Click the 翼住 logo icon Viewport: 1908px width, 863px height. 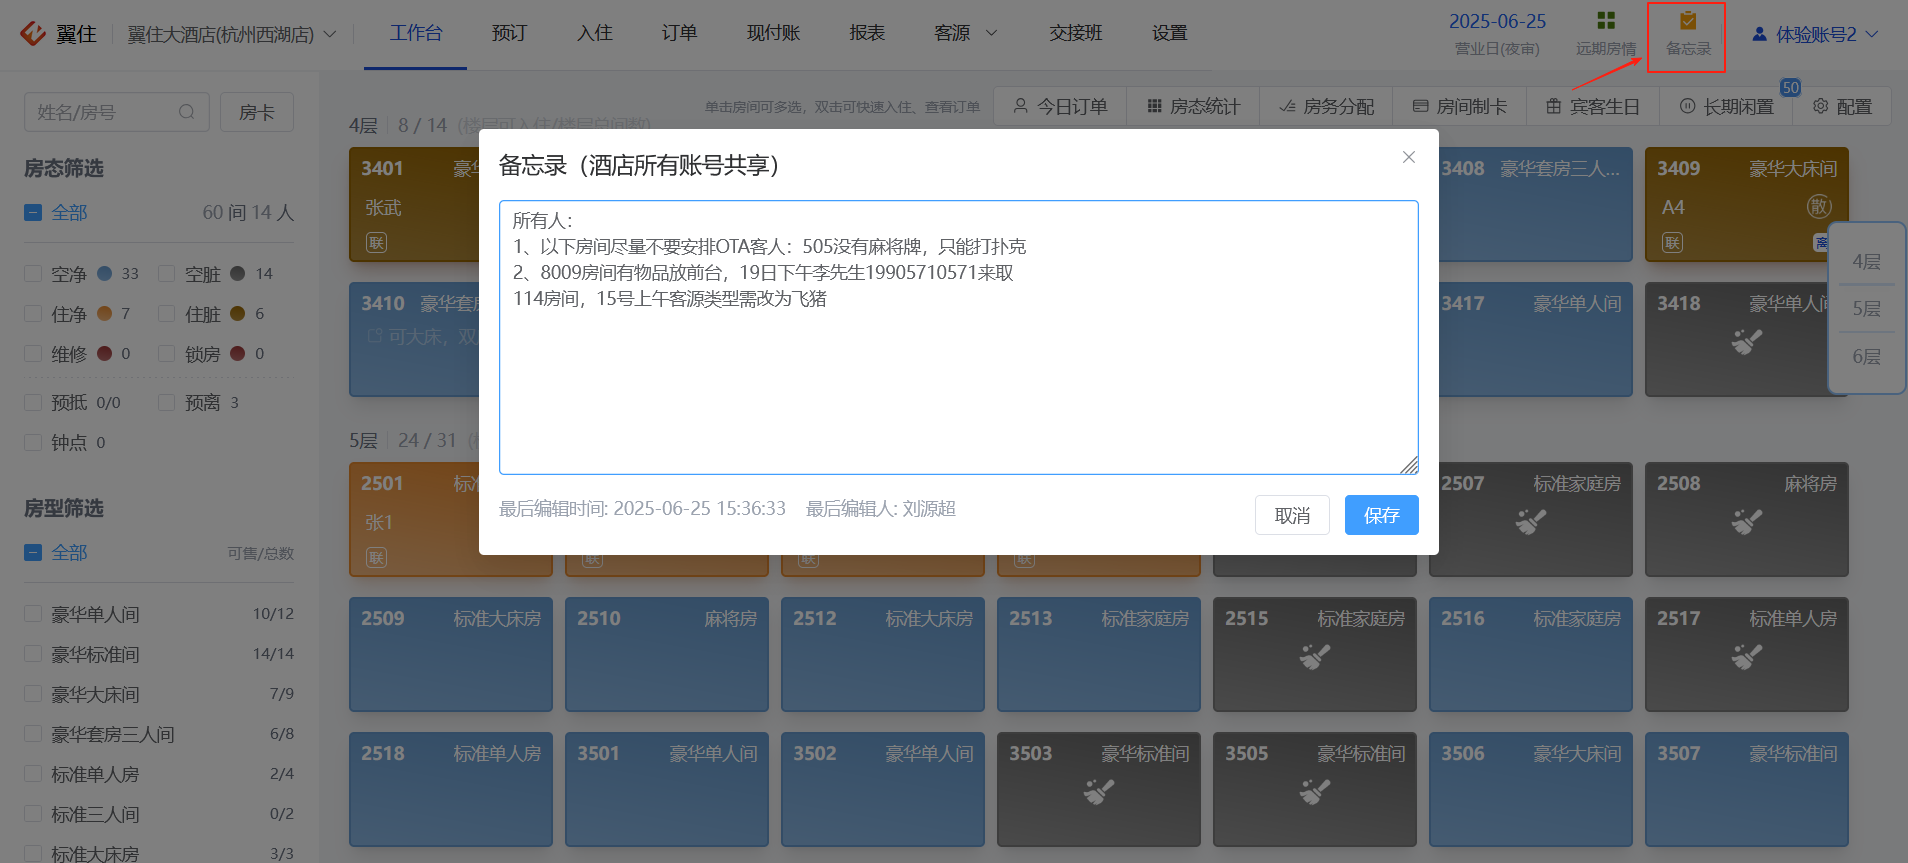point(33,34)
